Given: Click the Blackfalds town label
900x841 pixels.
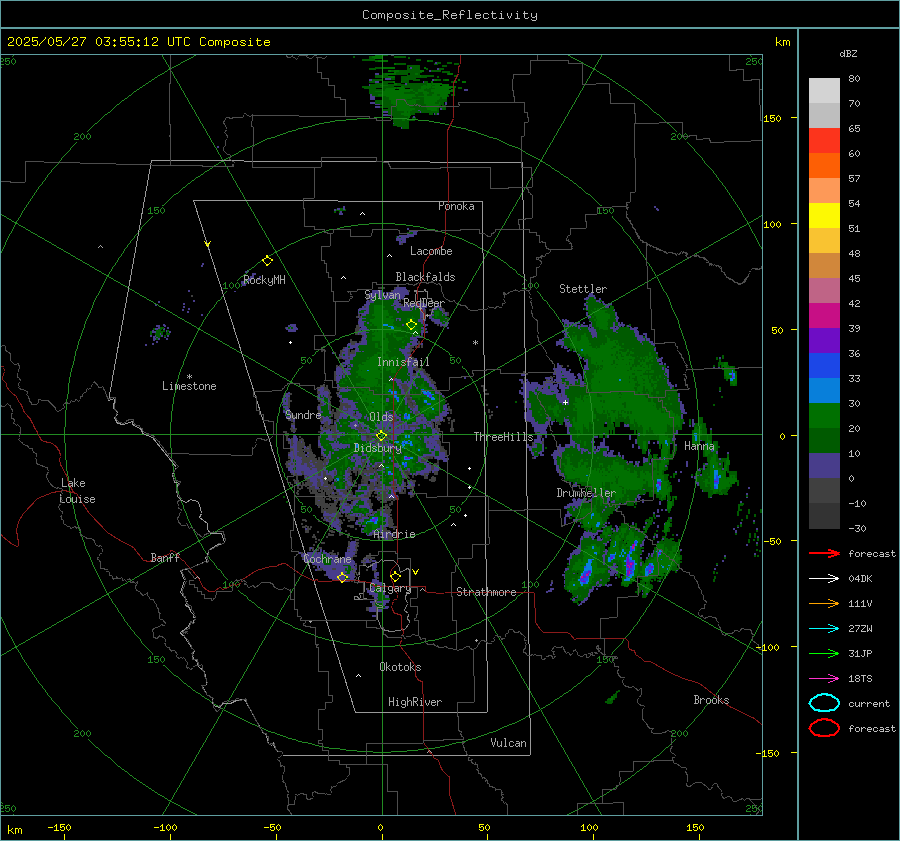Looking at the screenshot, I should (425, 277).
